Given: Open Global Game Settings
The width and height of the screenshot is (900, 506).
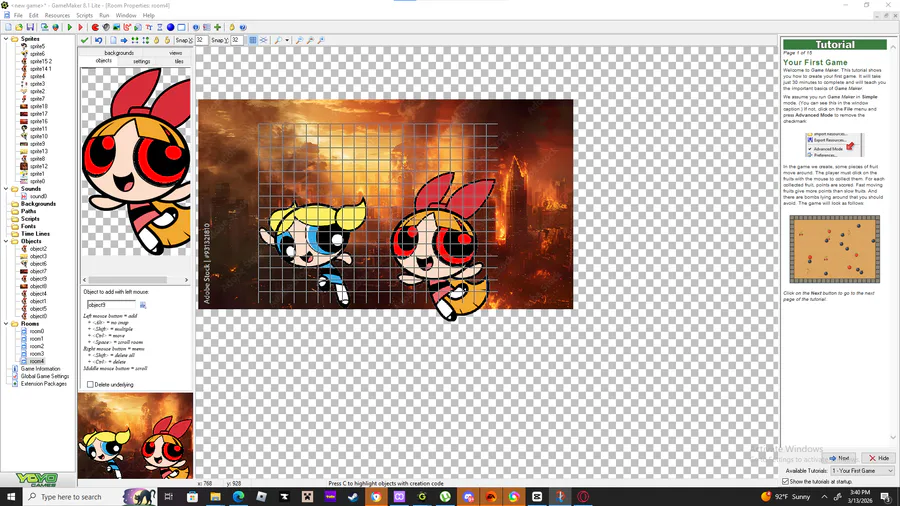Looking at the screenshot, I should coord(45,376).
